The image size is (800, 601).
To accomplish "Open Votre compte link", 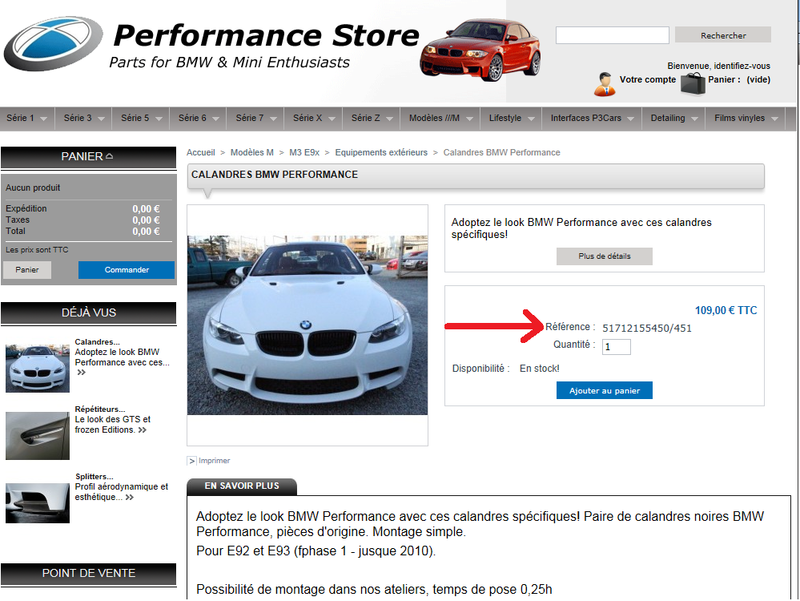I will coord(647,80).
